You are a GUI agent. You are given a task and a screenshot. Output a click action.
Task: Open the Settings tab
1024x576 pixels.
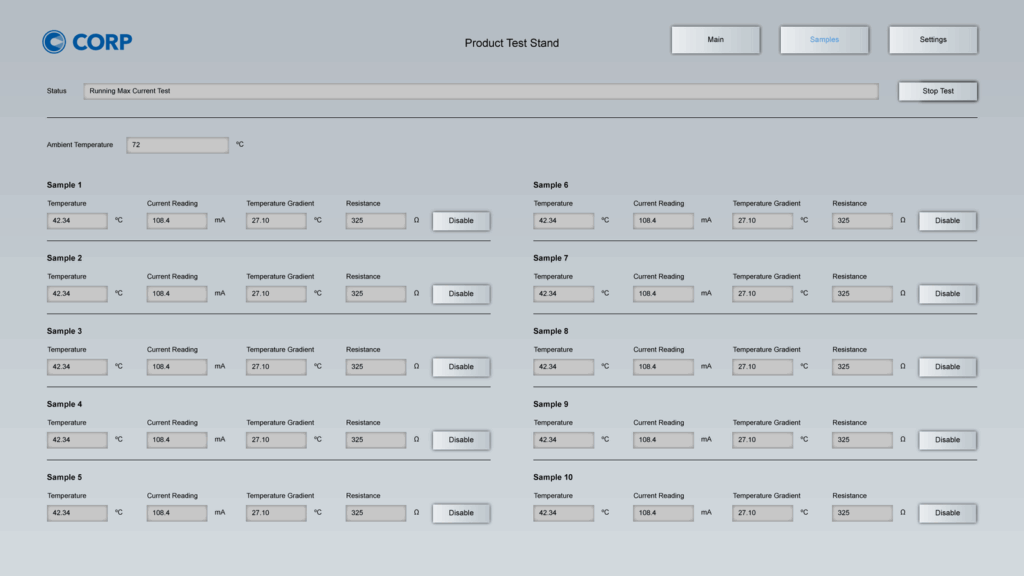click(933, 40)
